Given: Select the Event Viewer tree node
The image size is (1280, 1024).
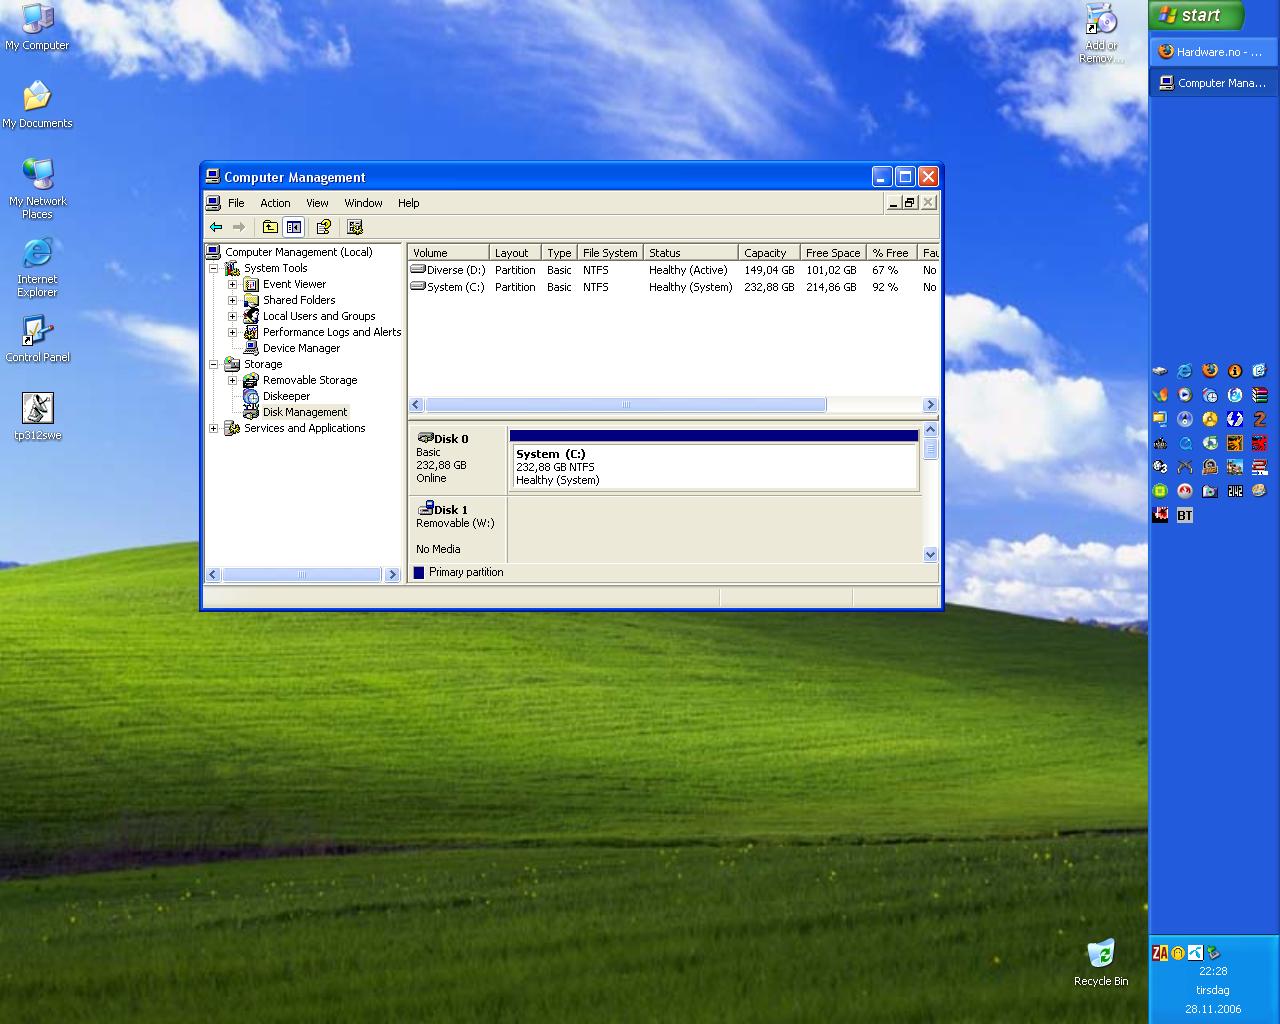Looking at the screenshot, I should tap(294, 284).
